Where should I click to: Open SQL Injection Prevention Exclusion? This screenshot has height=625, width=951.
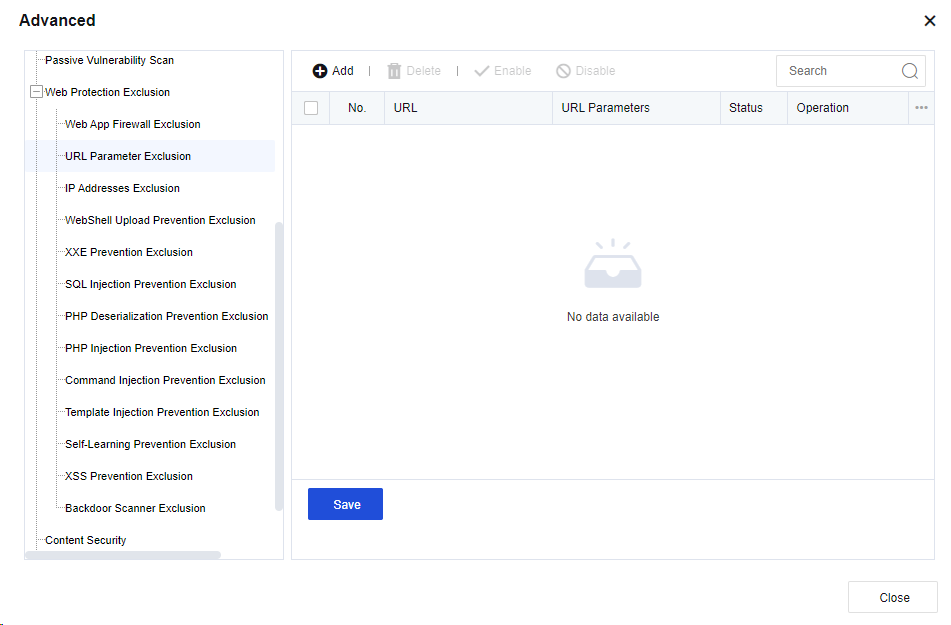(x=150, y=284)
